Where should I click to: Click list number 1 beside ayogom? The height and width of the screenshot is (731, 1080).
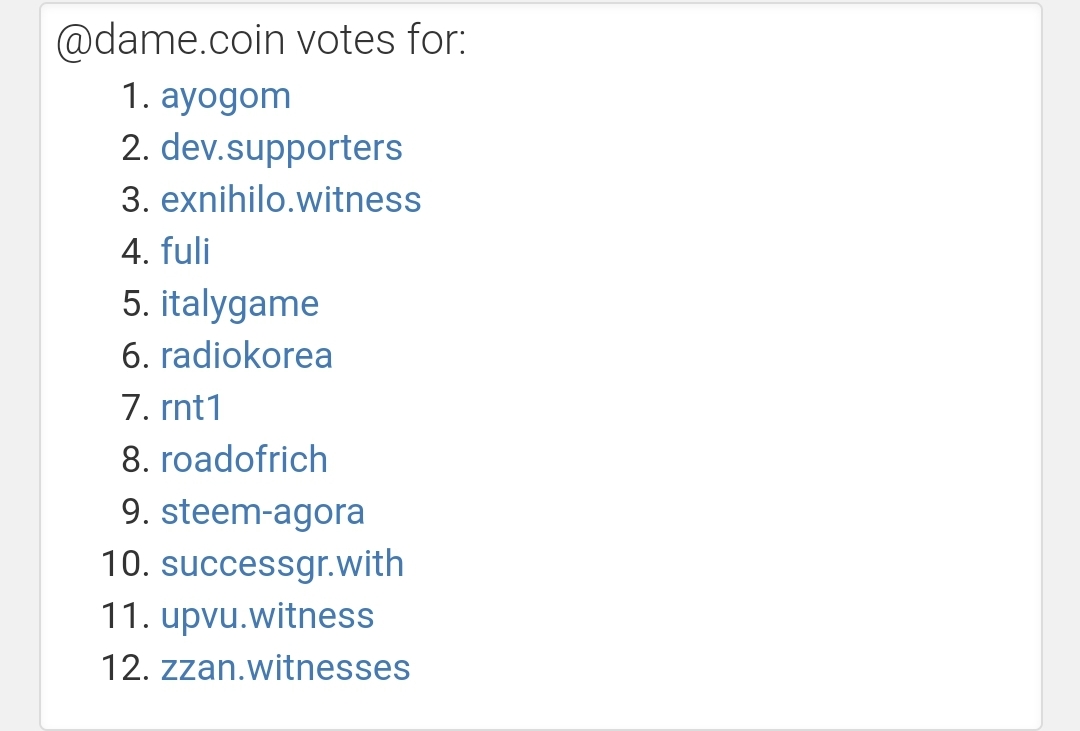point(136,96)
